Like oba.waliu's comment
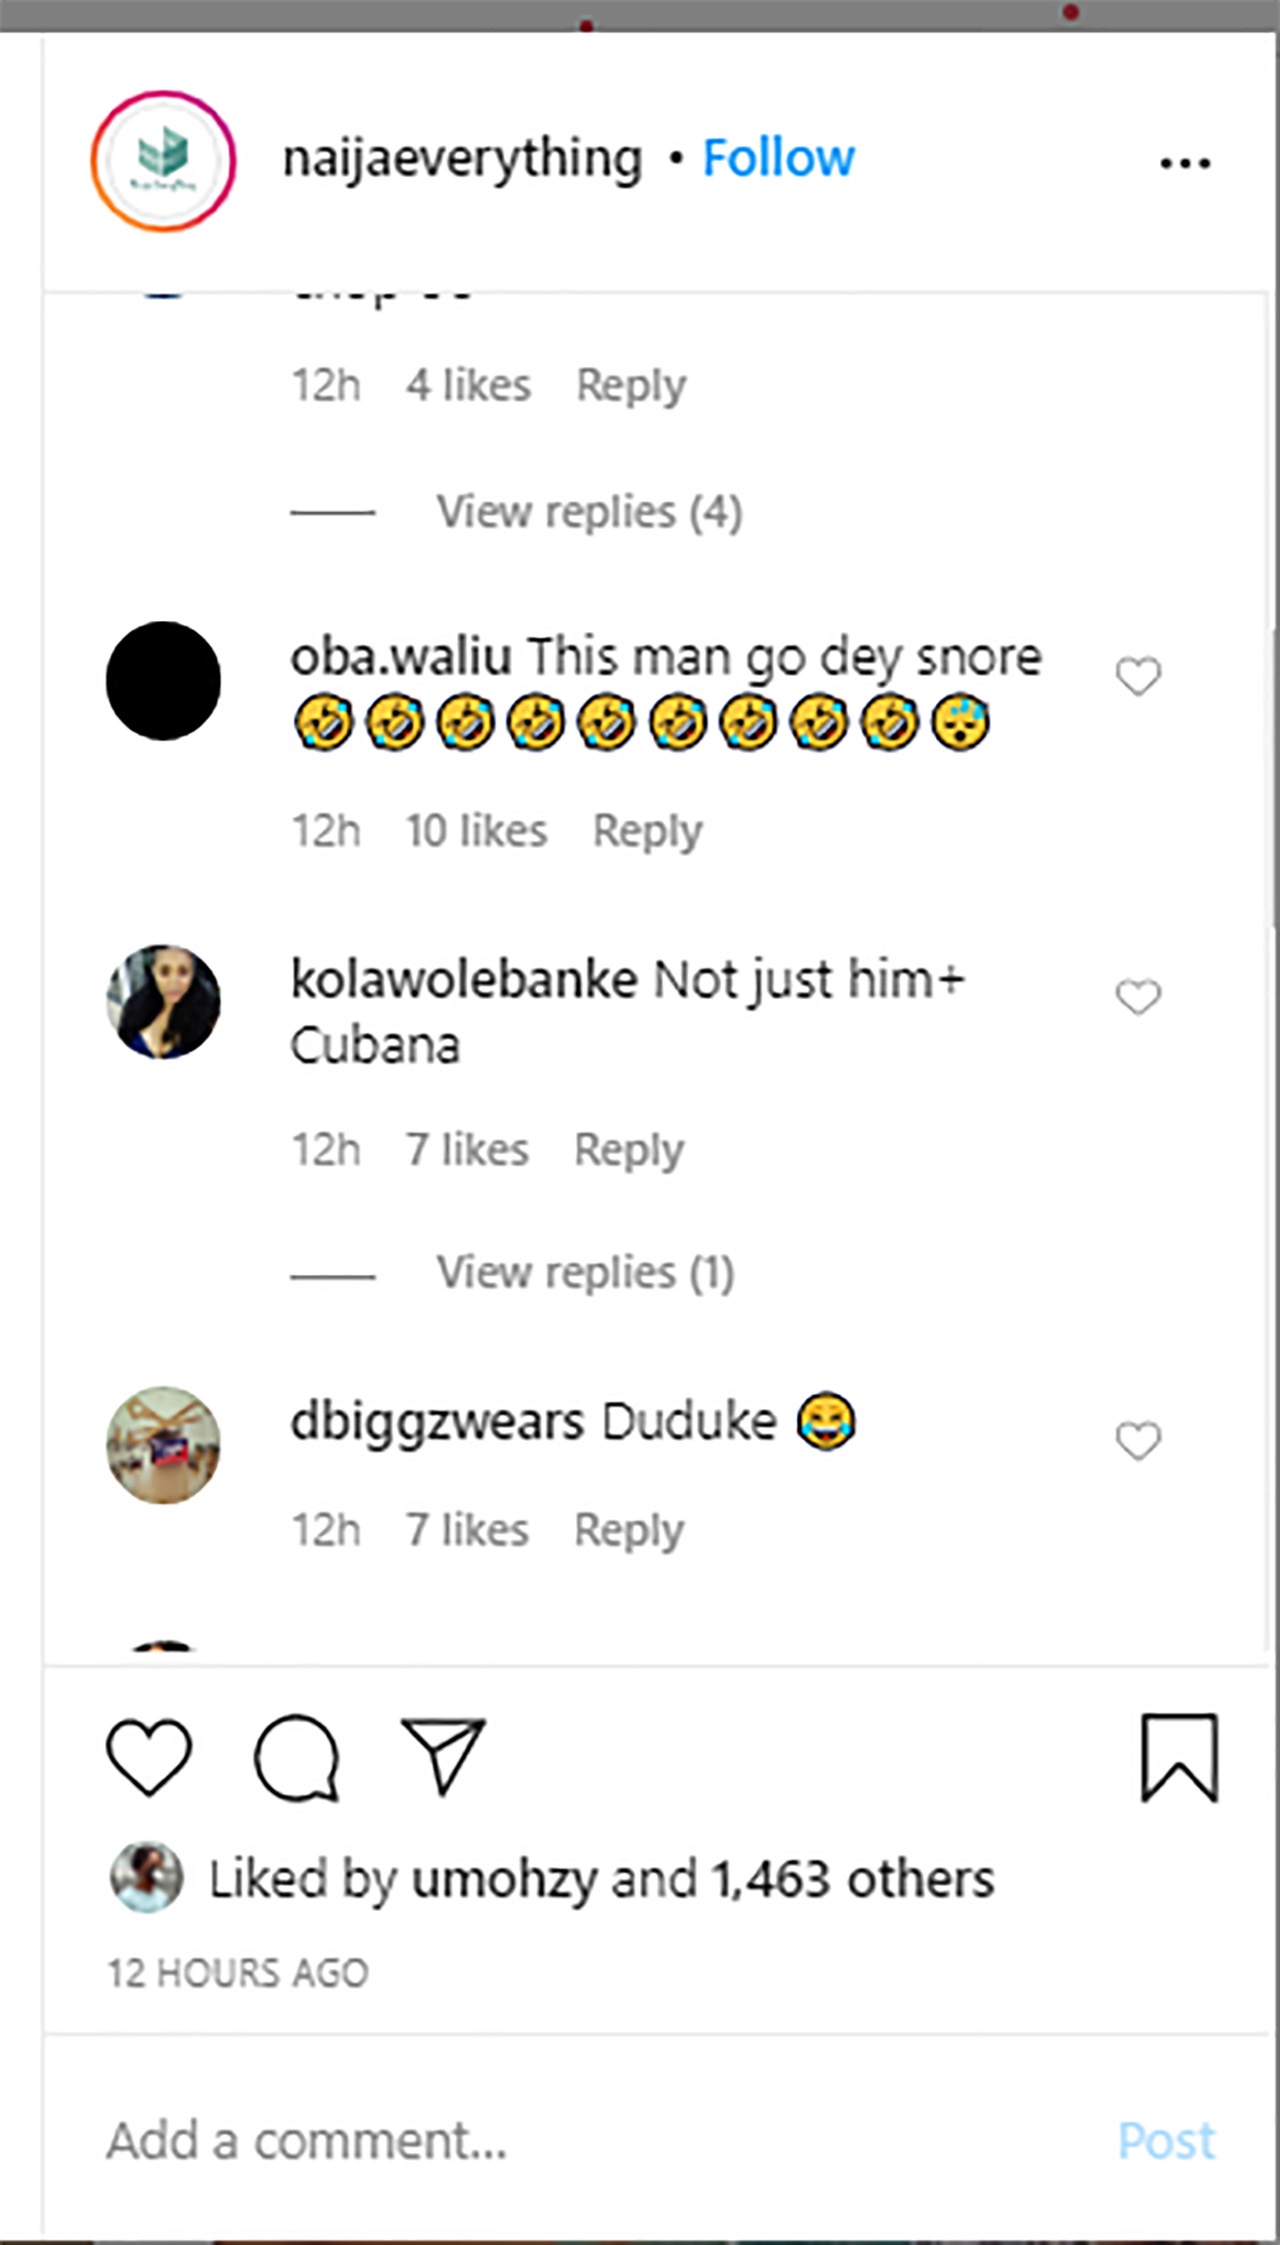This screenshot has width=1280, height=2245. (x=1138, y=677)
